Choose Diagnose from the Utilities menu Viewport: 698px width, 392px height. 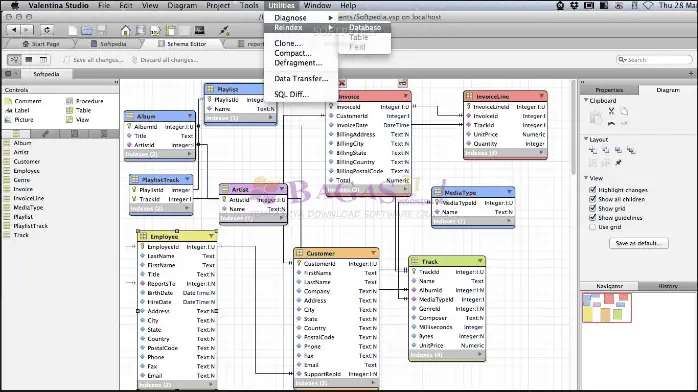[x=301, y=18]
